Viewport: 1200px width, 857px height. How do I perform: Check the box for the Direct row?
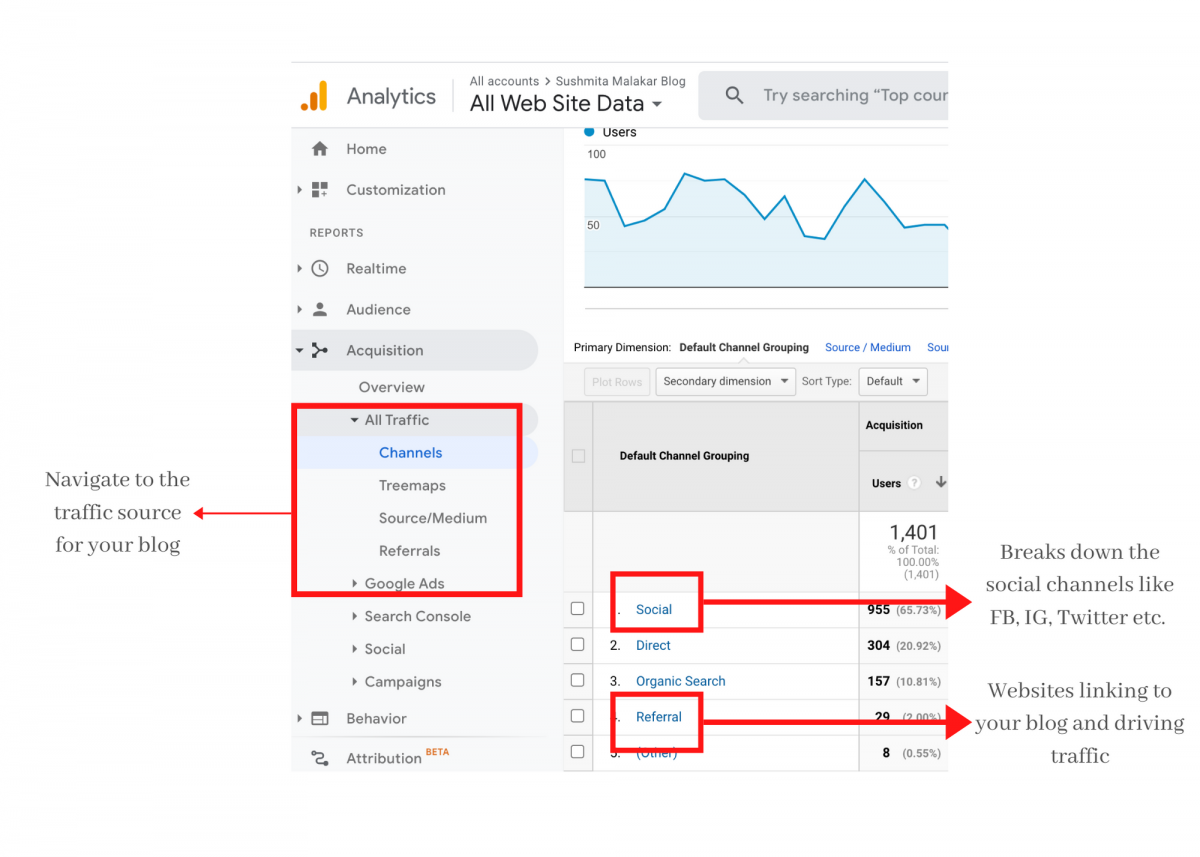click(x=577, y=644)
